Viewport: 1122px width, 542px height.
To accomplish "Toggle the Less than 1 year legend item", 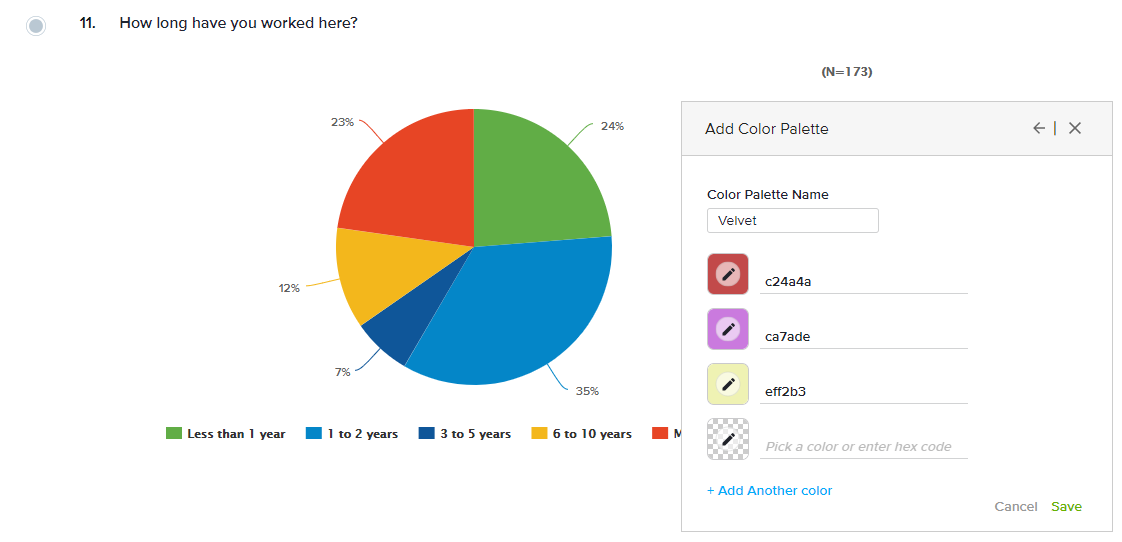I will [x=226, y=434].
